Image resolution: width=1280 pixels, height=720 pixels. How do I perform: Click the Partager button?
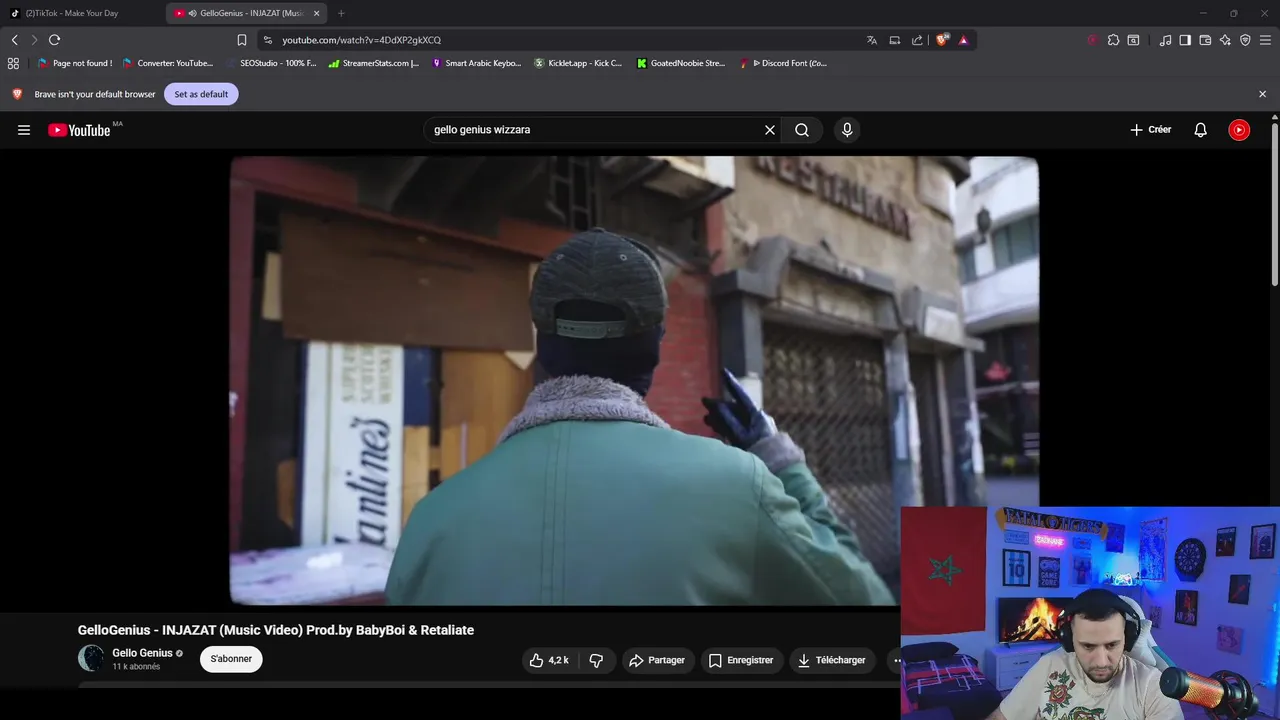click(x=657, y=660)
